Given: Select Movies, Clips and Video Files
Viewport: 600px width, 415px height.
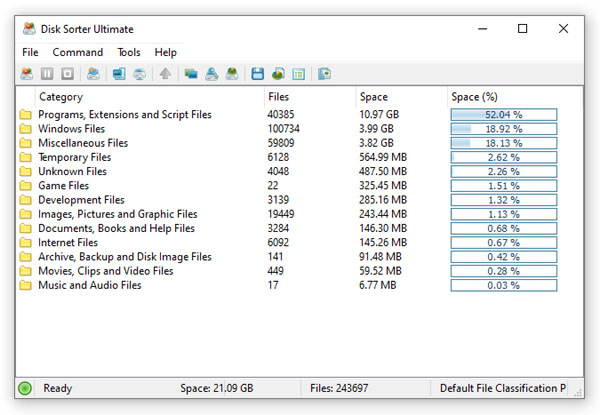Looking at the screenshot, I should click(106, 271).
